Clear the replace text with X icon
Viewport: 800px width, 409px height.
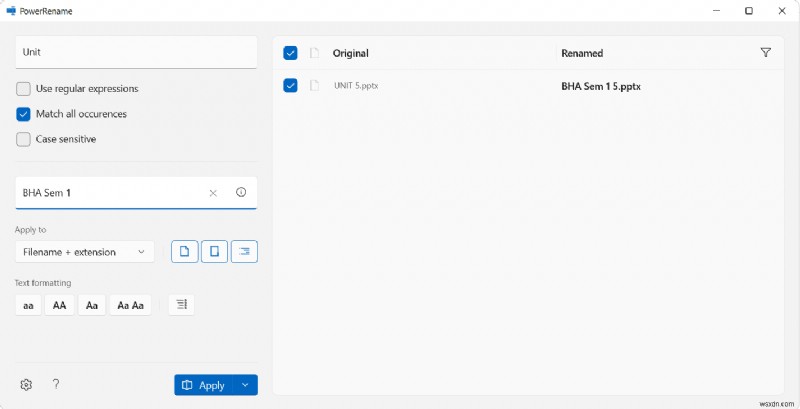click(x=213, y=193)
